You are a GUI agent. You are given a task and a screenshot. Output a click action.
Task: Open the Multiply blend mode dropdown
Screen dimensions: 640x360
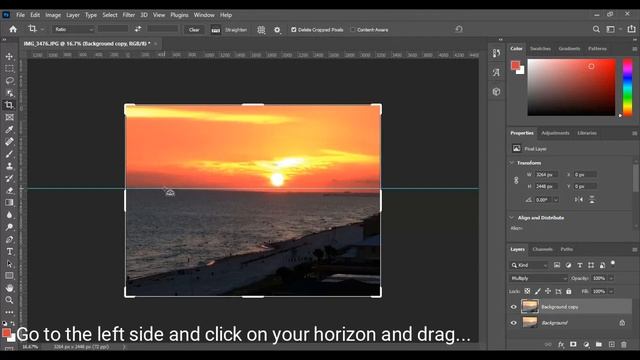click(x=538, y=278)
